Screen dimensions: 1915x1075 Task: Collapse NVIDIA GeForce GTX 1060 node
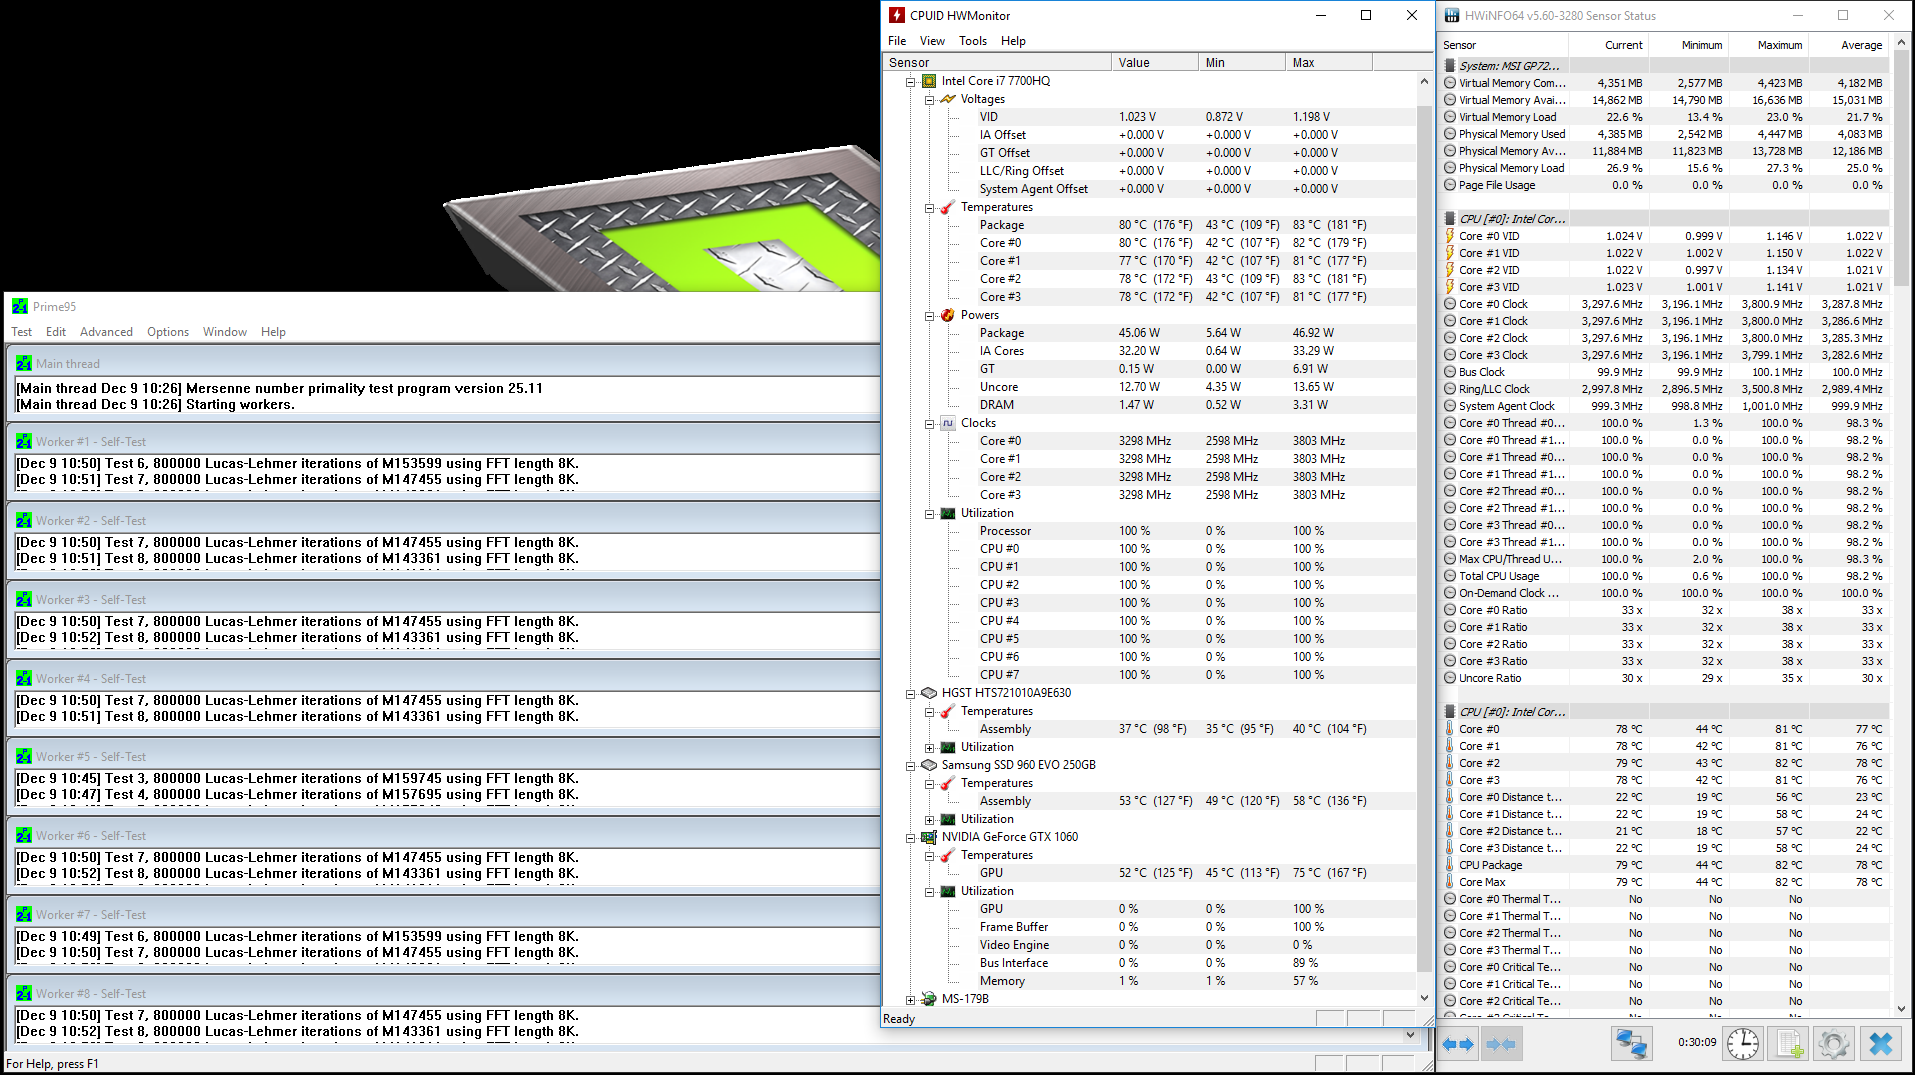[x=911, y=838]
